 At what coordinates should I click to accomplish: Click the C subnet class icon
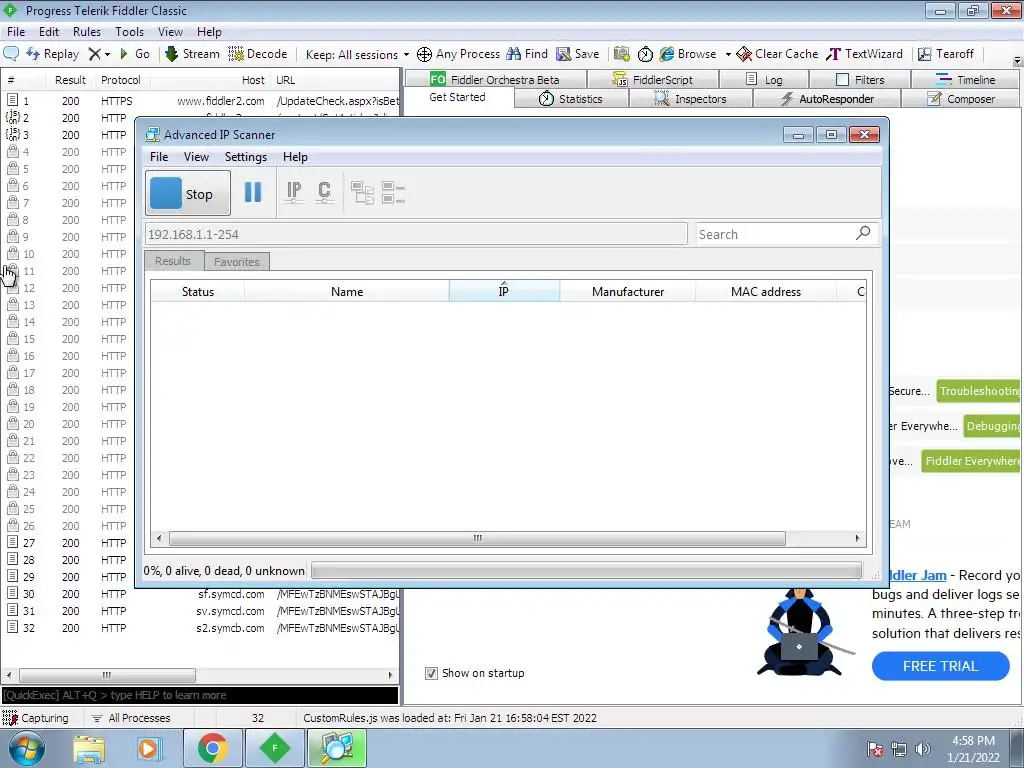[x=324, y=193]
